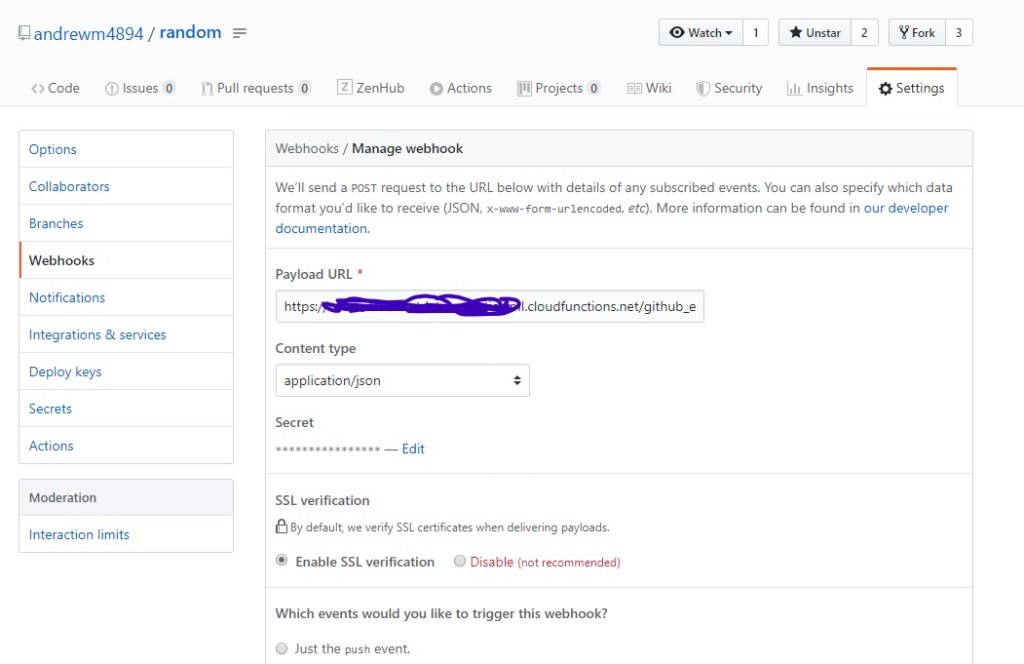Viewport: 1024px width, 664px height.
Task: Open the Projects tab
Action: coord(559,88)
